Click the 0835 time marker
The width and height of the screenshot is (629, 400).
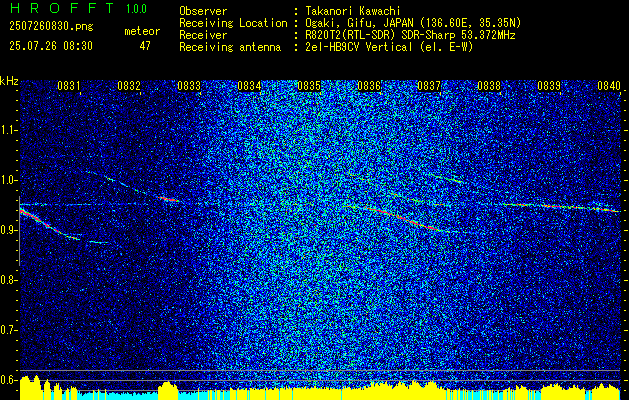[309, 86]
